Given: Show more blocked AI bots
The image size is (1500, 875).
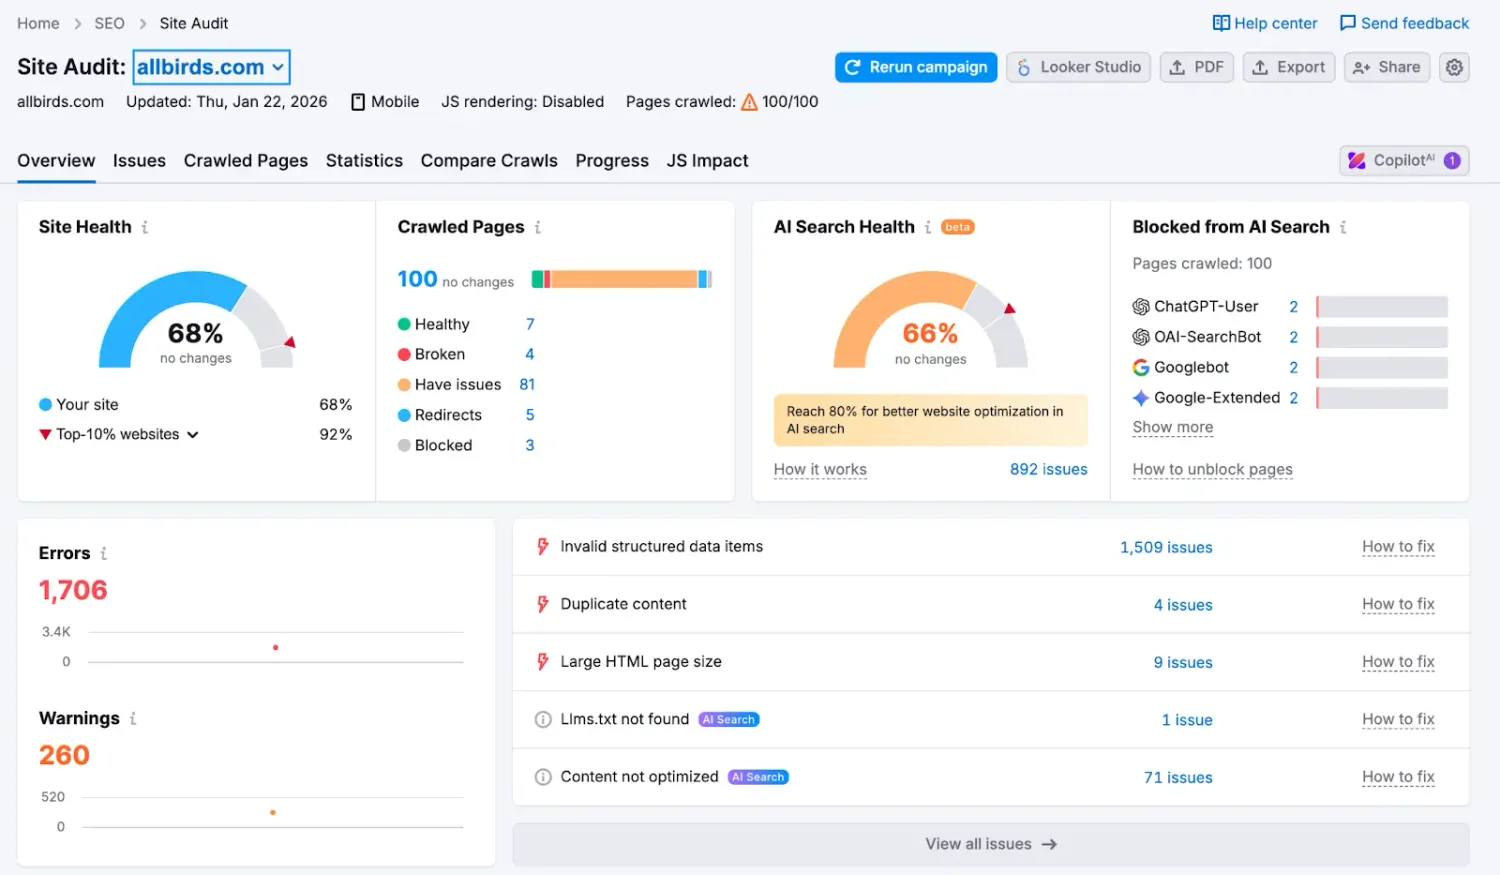Looking at the screenshot, I should click(1172, 427).
